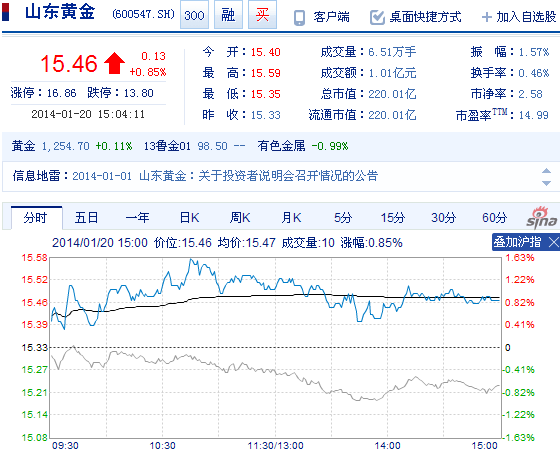This screenshot has height=452, width=560.
Task: Click the chart 11:30/13:00 time marker
Action: 275,446
